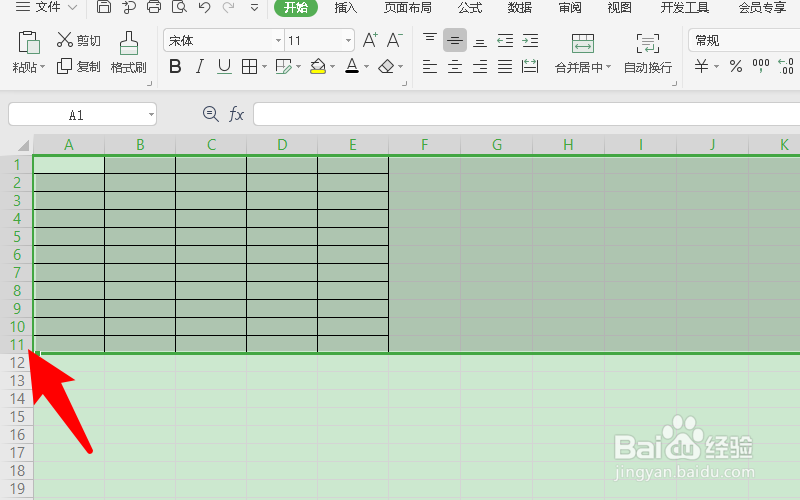Open the 文件 file menu
The width and height of the screenshot is (800, 500).
click(x=46, y=7)
